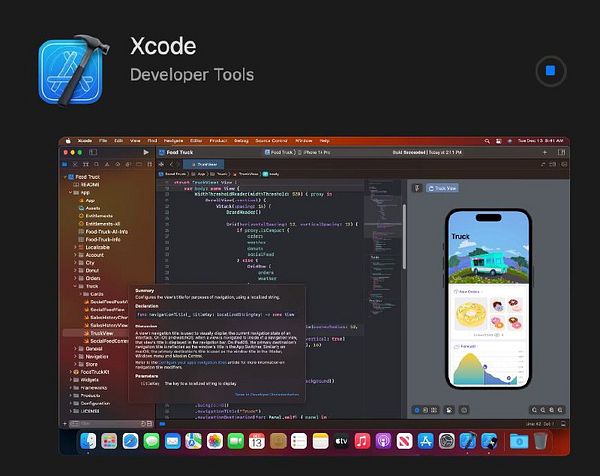Image resolution: width=600 pixels, height=476 pixels.
Task: Select the variants grid preview button
Action: (434, 410)
